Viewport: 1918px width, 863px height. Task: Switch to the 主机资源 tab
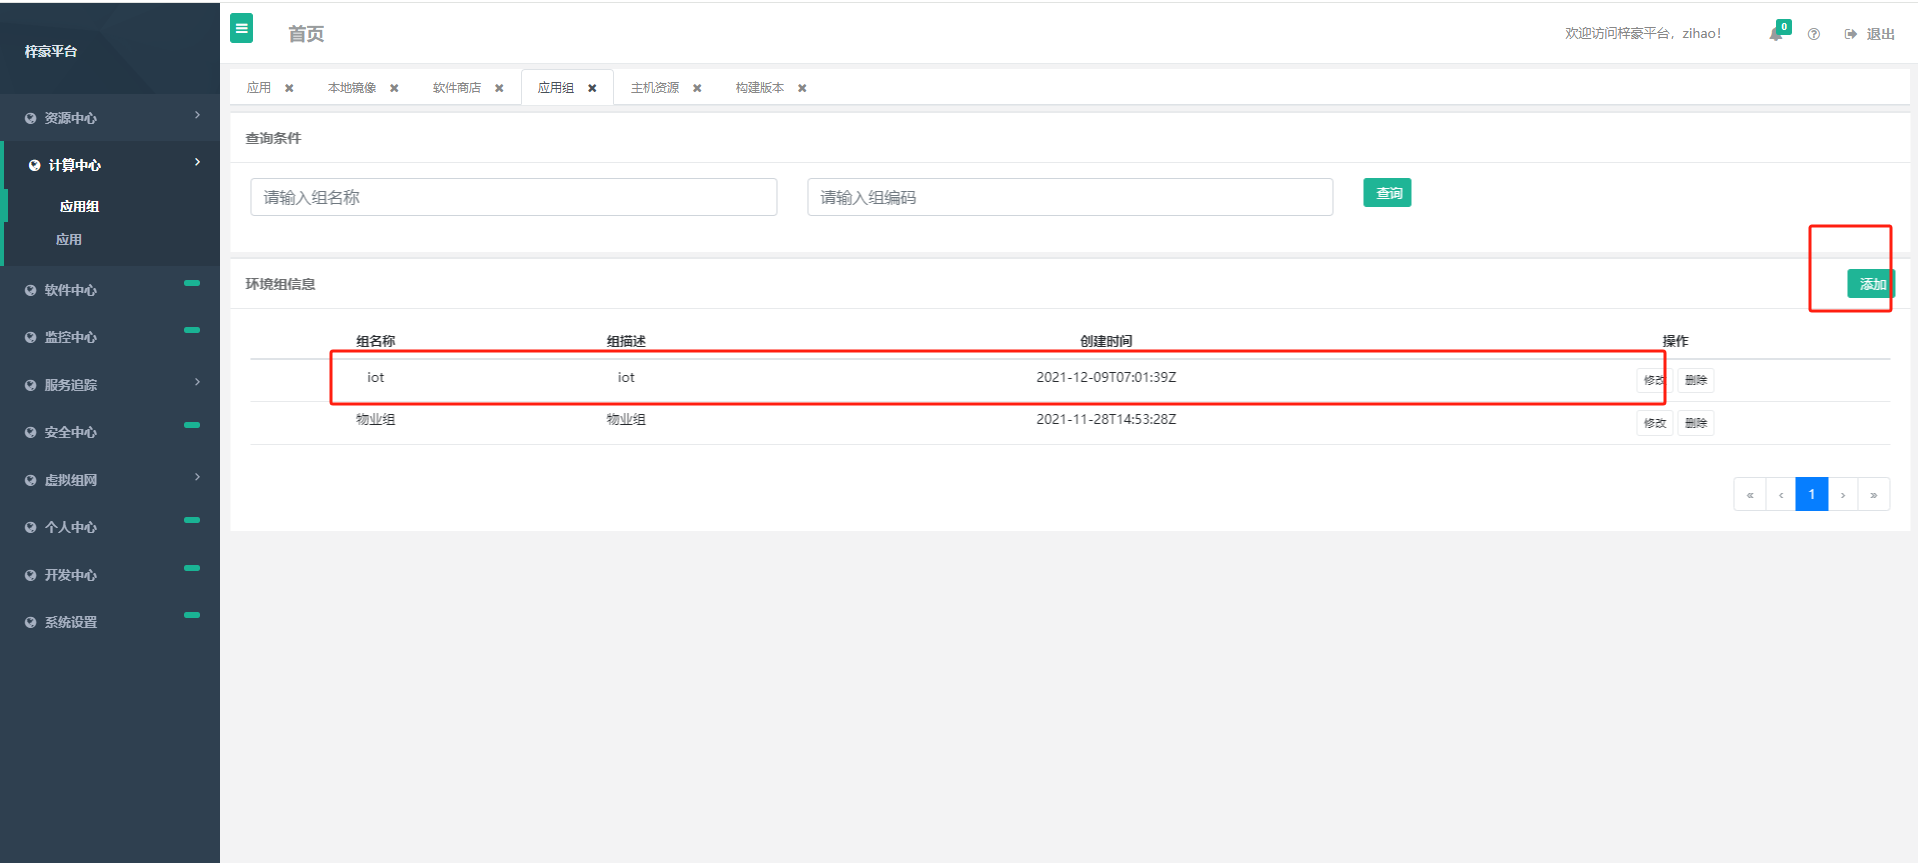point(655,88)
